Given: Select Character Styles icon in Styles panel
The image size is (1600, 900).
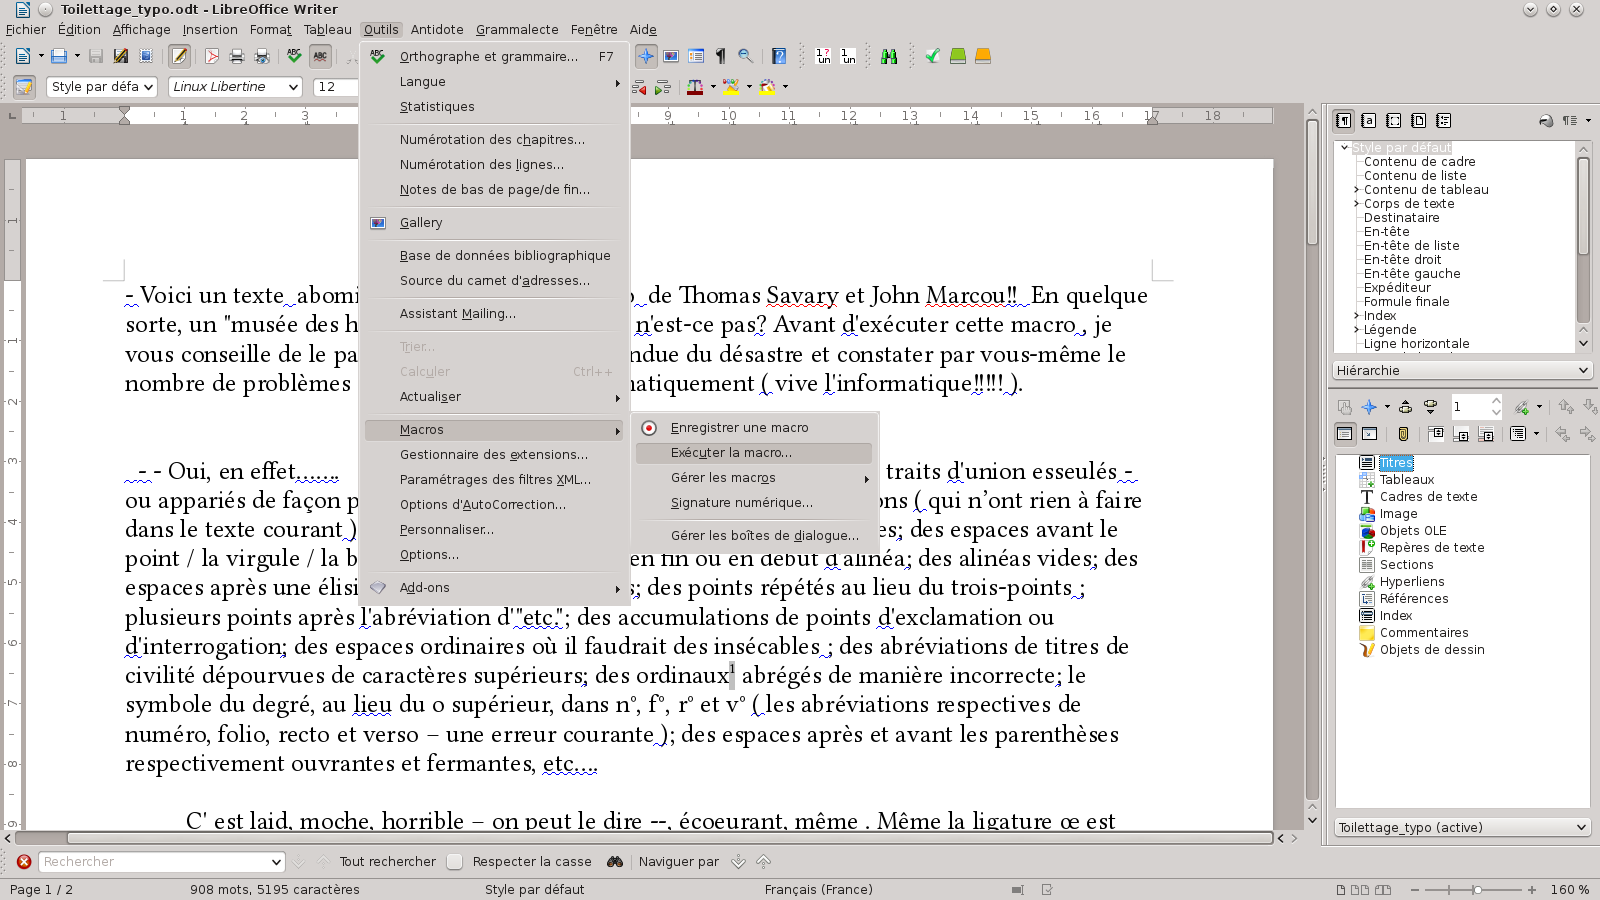Looking at the screenshot, I should click(x=1369, y=121).
